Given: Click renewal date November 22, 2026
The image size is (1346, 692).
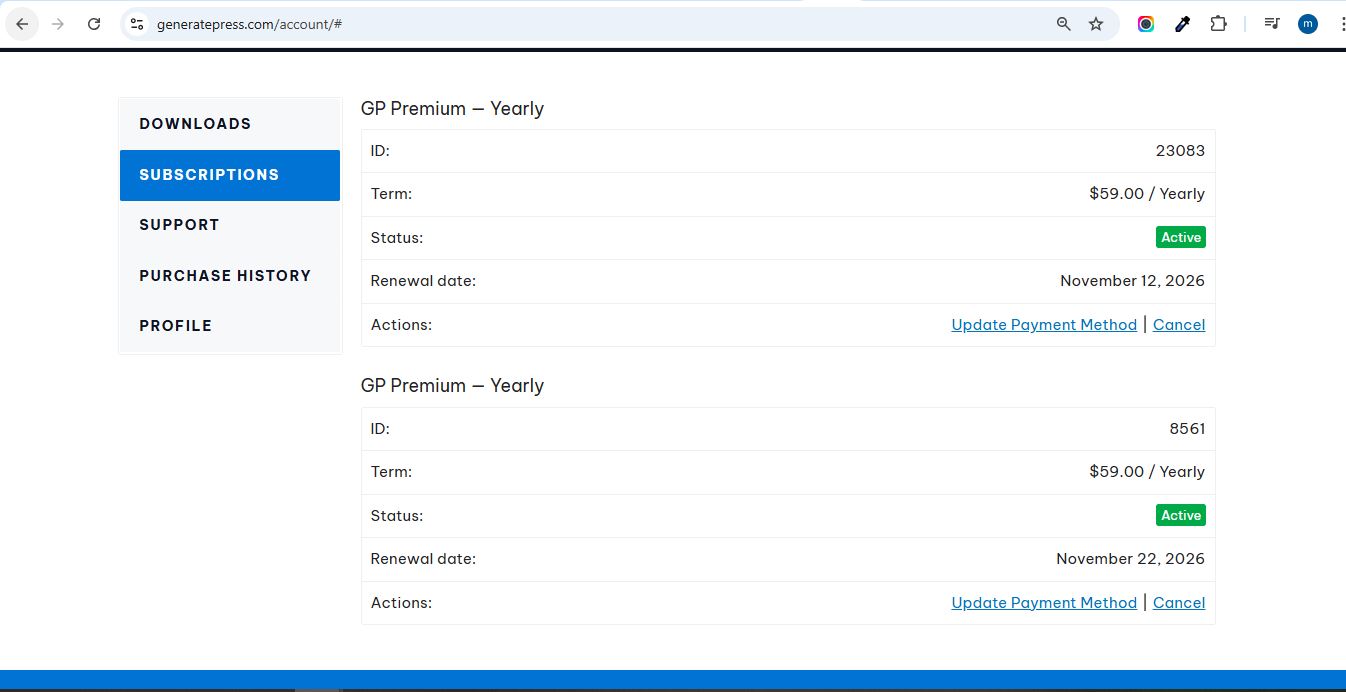Looking at the screenshot, I should tap(1130, 559).
